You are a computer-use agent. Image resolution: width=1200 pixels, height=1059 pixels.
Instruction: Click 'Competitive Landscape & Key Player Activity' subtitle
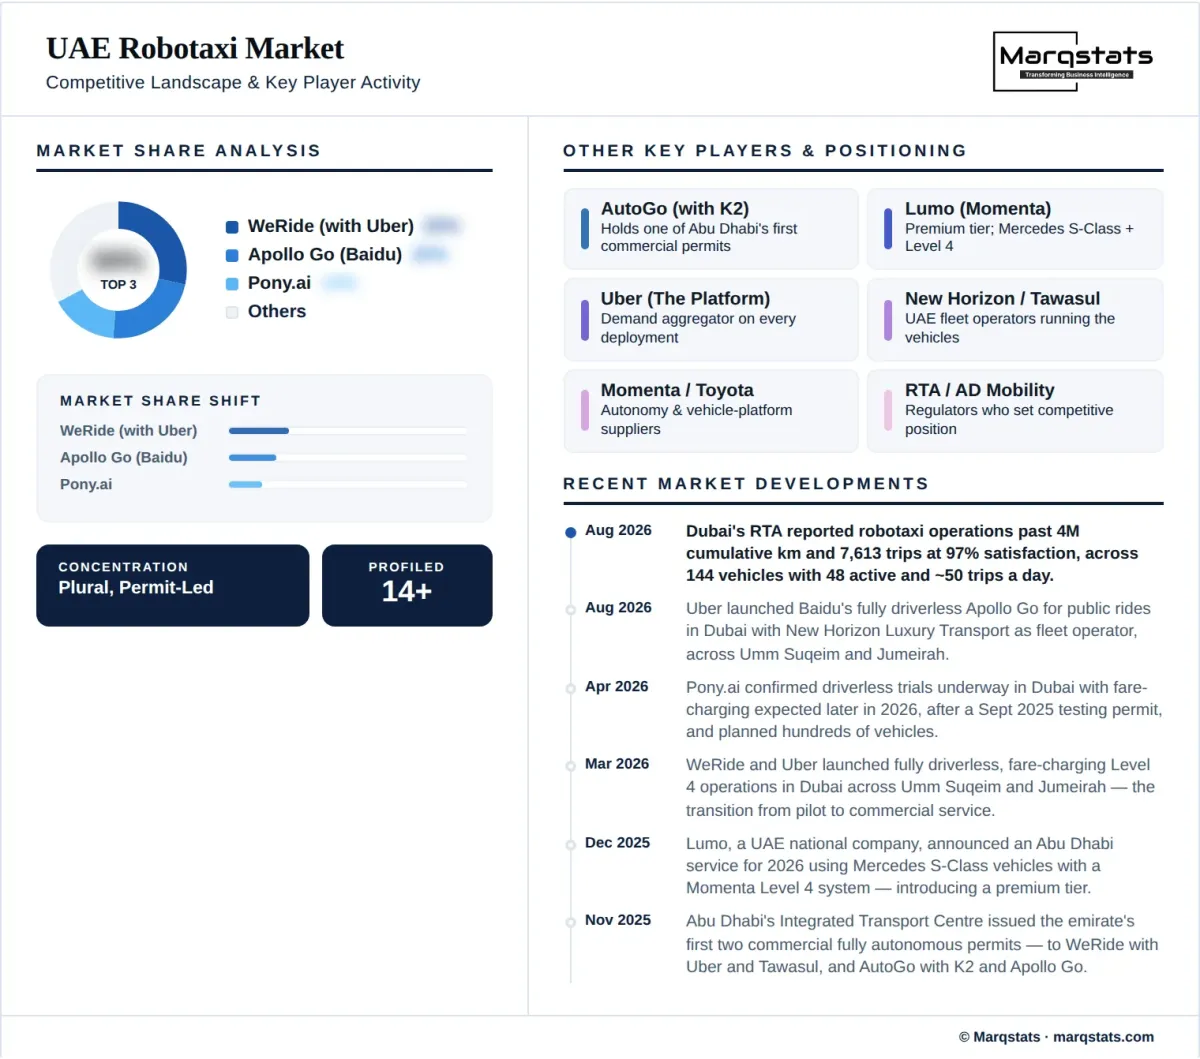tap(233, 82)
